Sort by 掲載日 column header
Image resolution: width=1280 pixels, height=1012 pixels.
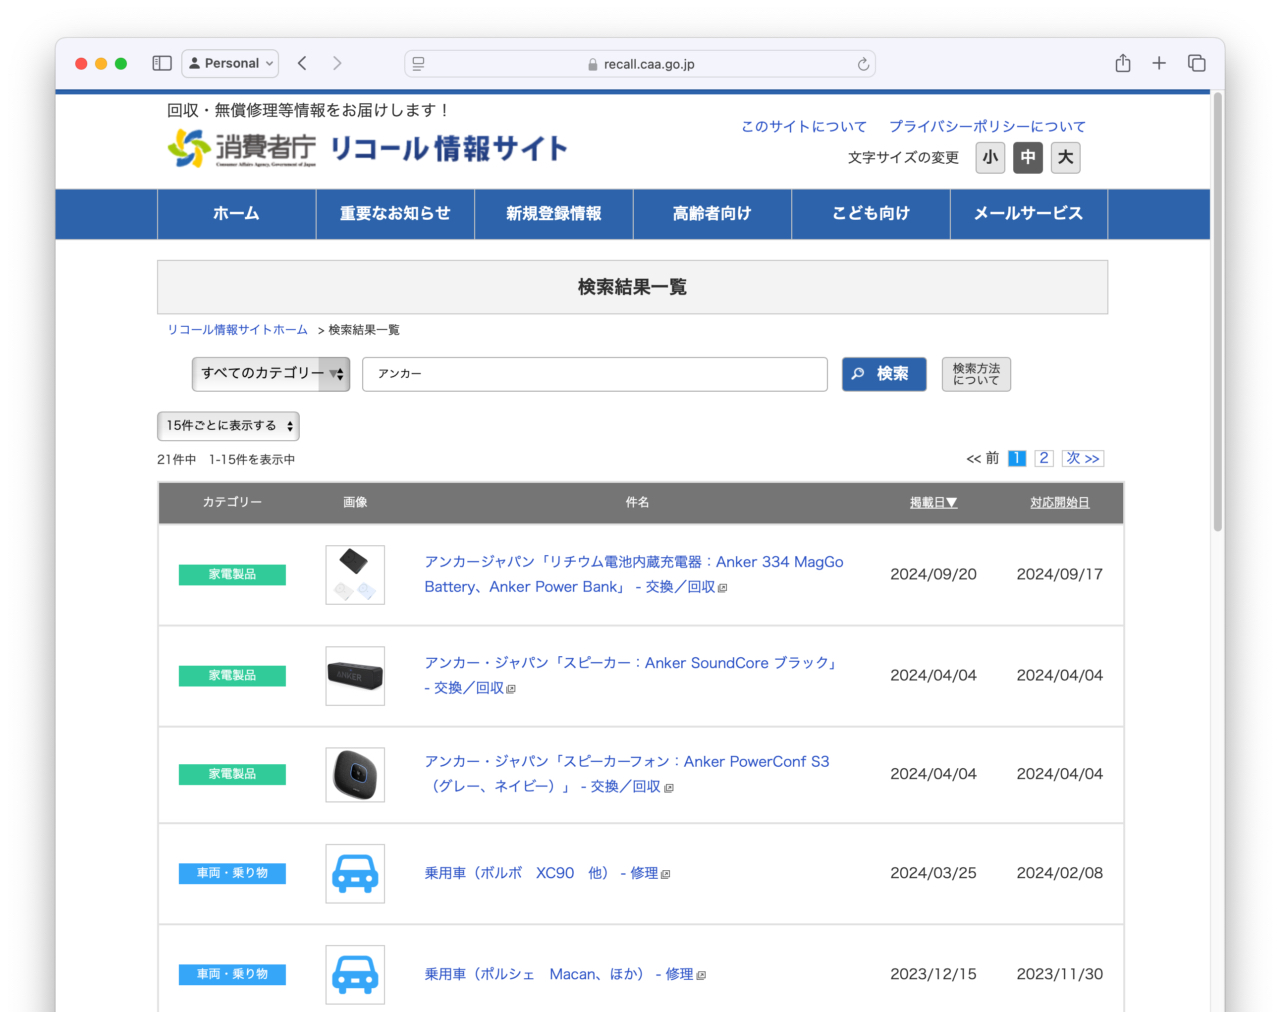click(x=934, y=503)
